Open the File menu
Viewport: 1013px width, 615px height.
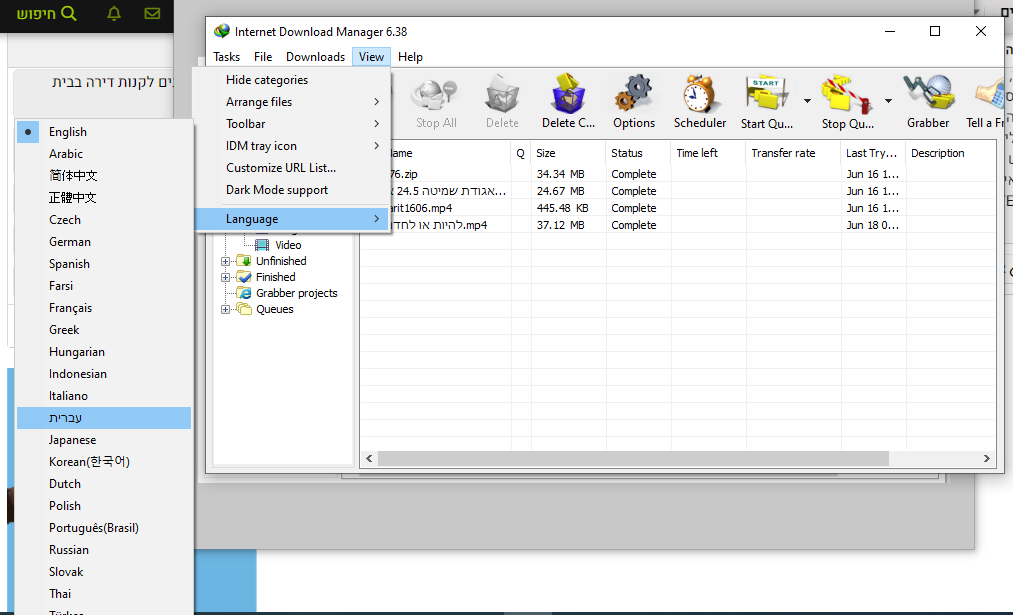(263, 57)
